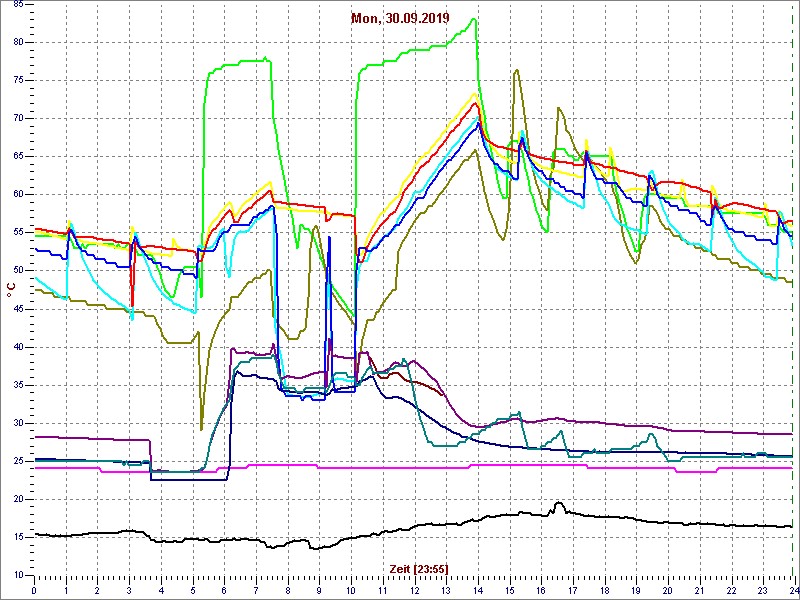
Task: Select the 75 temperature axis value
Action: 17,81
